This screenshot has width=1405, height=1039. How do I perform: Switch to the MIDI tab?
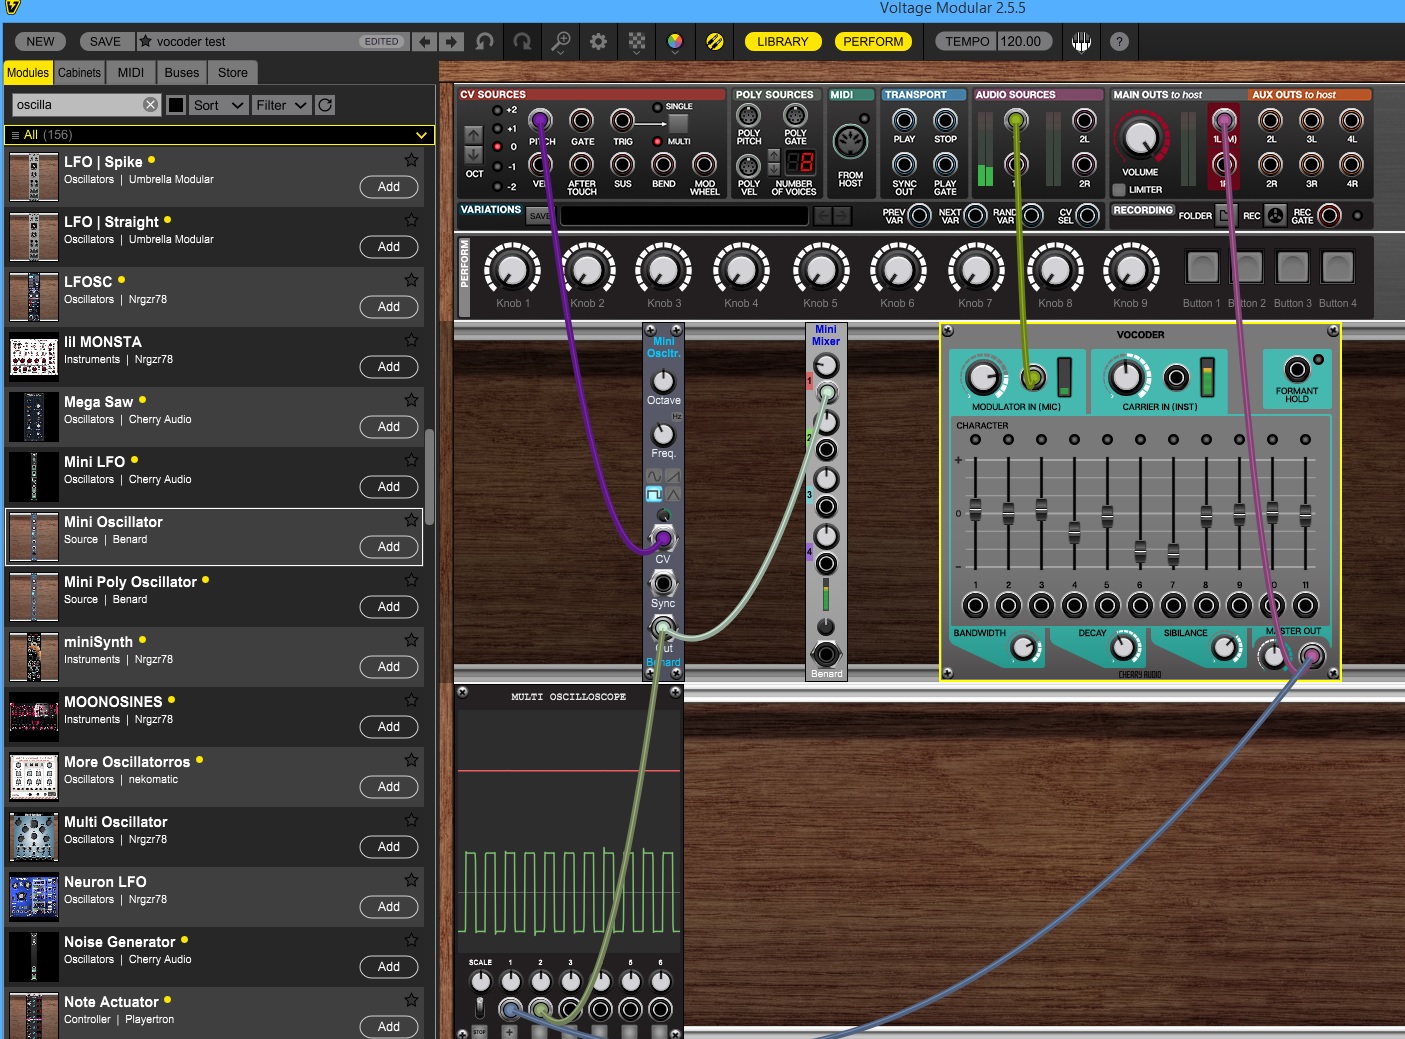click(x=131, y=72)
